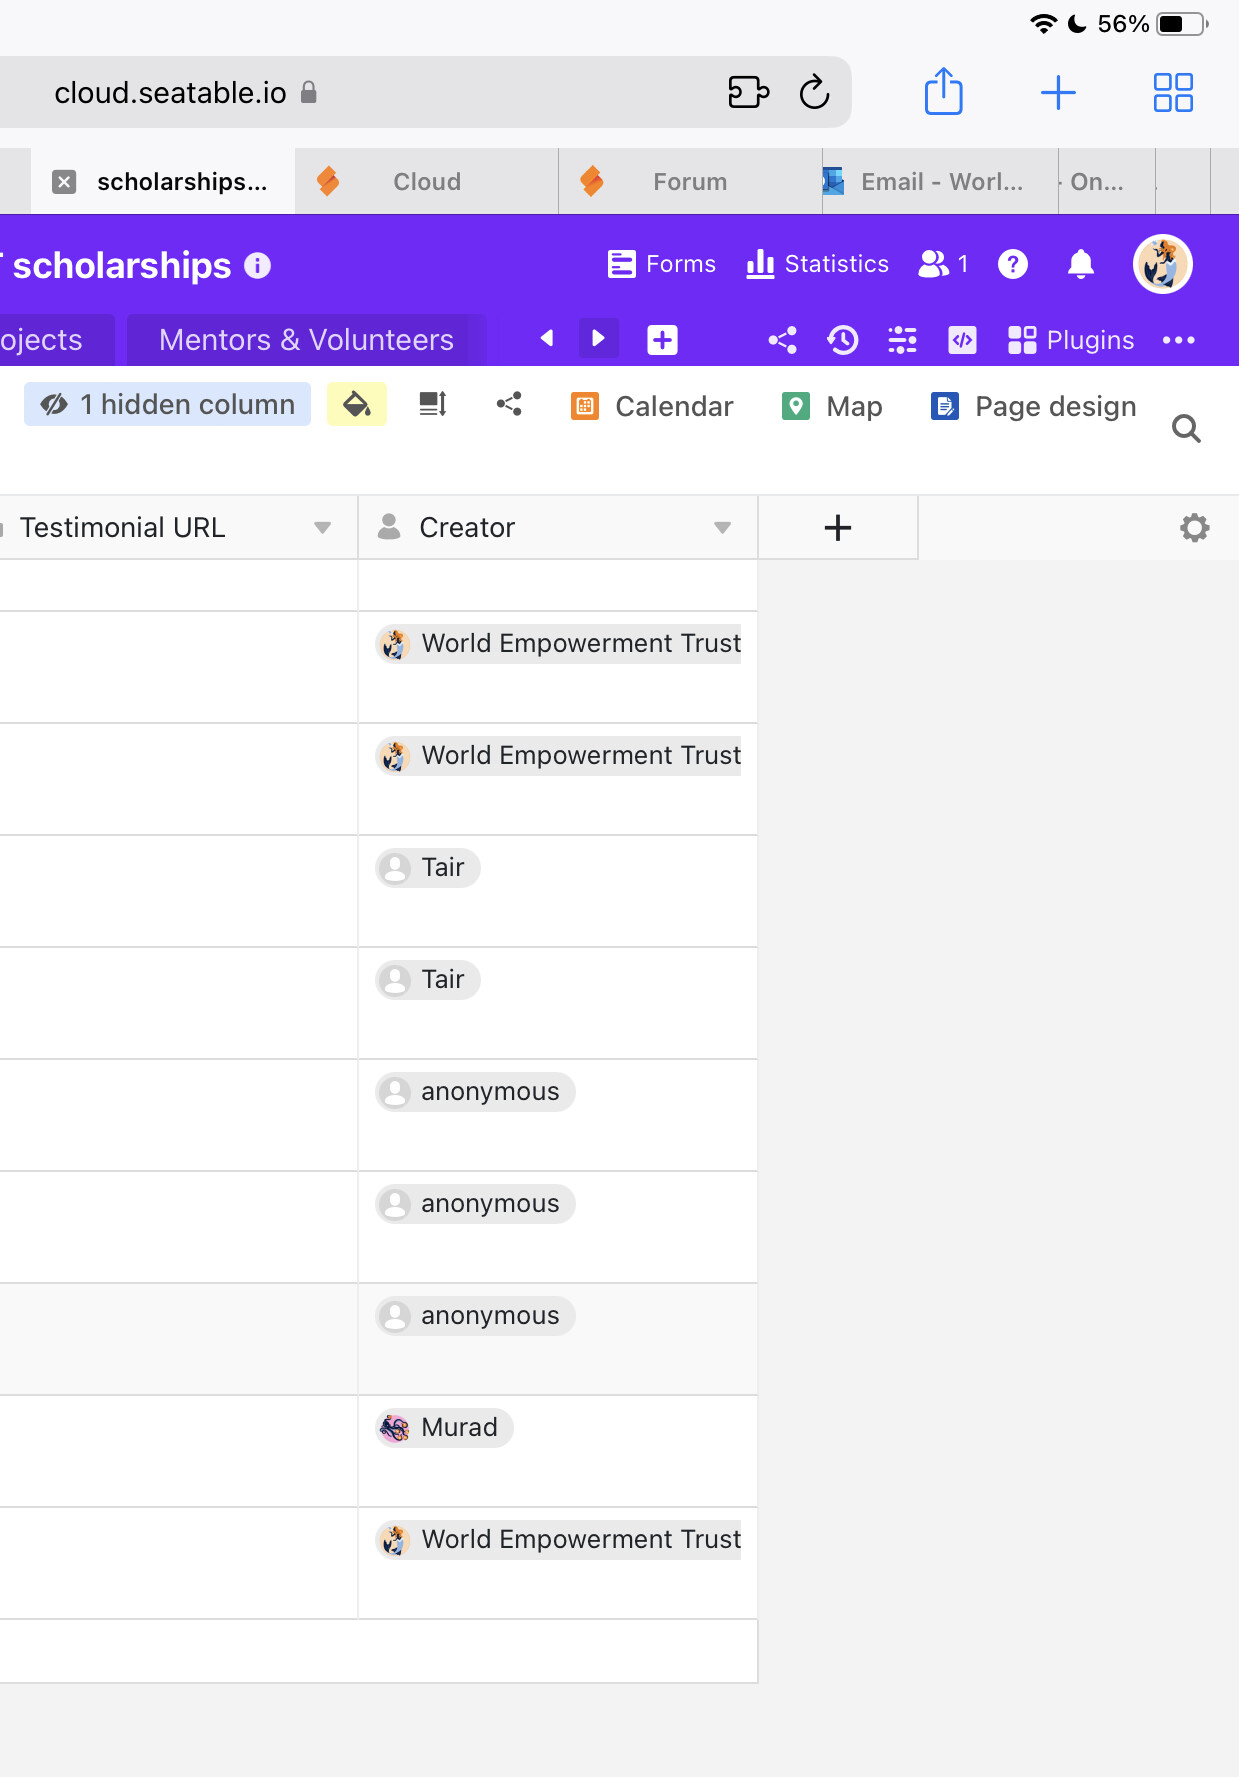Viewport: 1239px width, 1777px height.
Task: Switch to the Forum browser tab
Action: (689, 182)
